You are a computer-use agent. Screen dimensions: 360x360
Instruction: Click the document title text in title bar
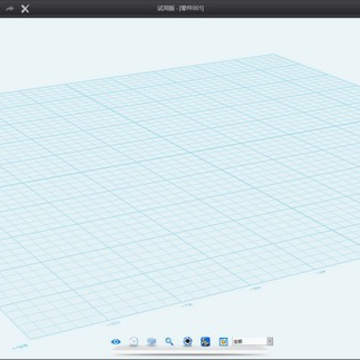tap(181, 8)
